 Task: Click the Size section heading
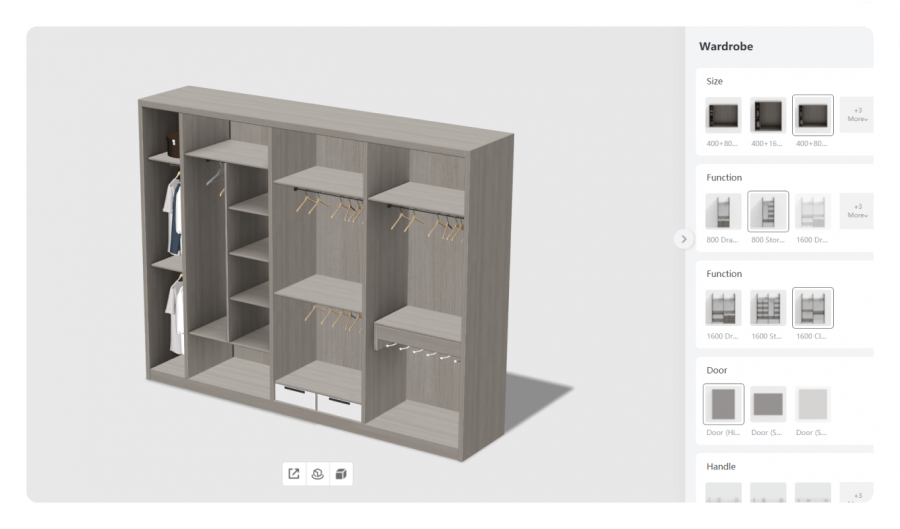click(715, 81)
